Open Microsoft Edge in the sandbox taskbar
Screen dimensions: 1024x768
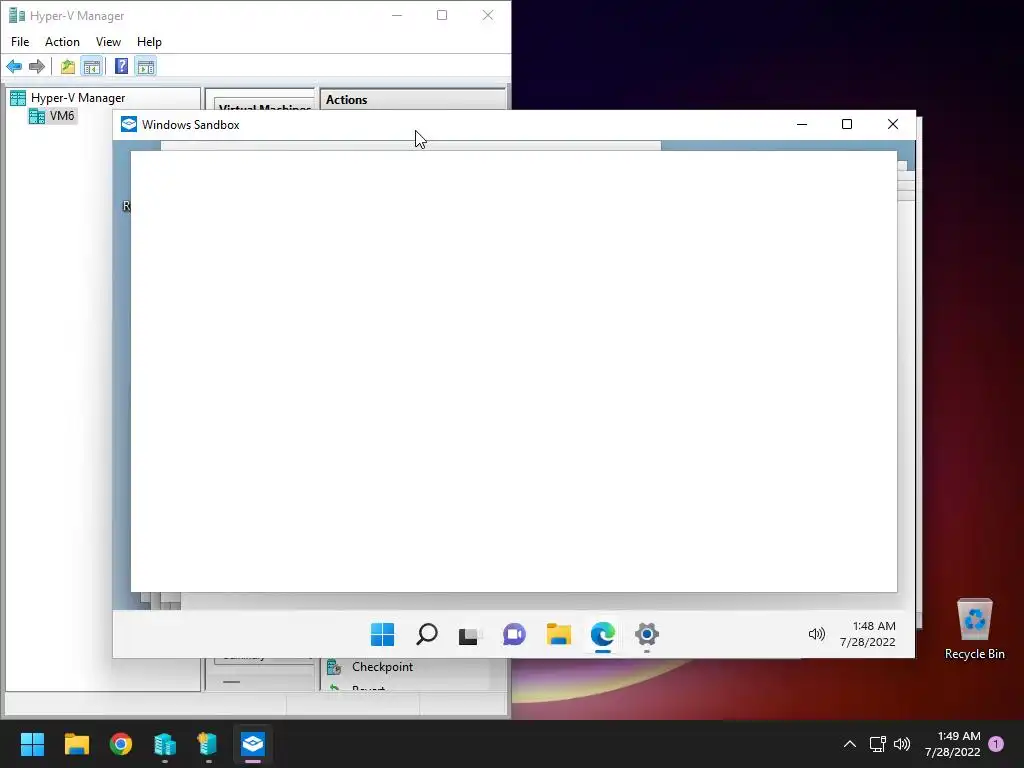602,634
